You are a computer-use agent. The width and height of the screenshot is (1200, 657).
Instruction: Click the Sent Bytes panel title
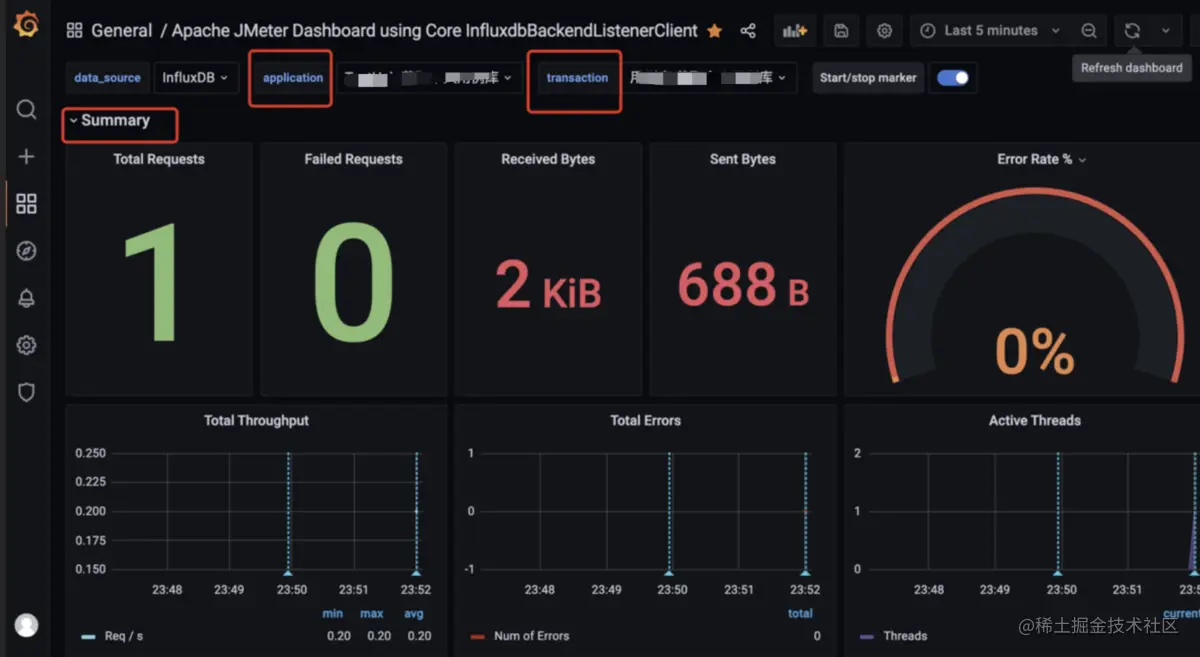coord(743,159)
